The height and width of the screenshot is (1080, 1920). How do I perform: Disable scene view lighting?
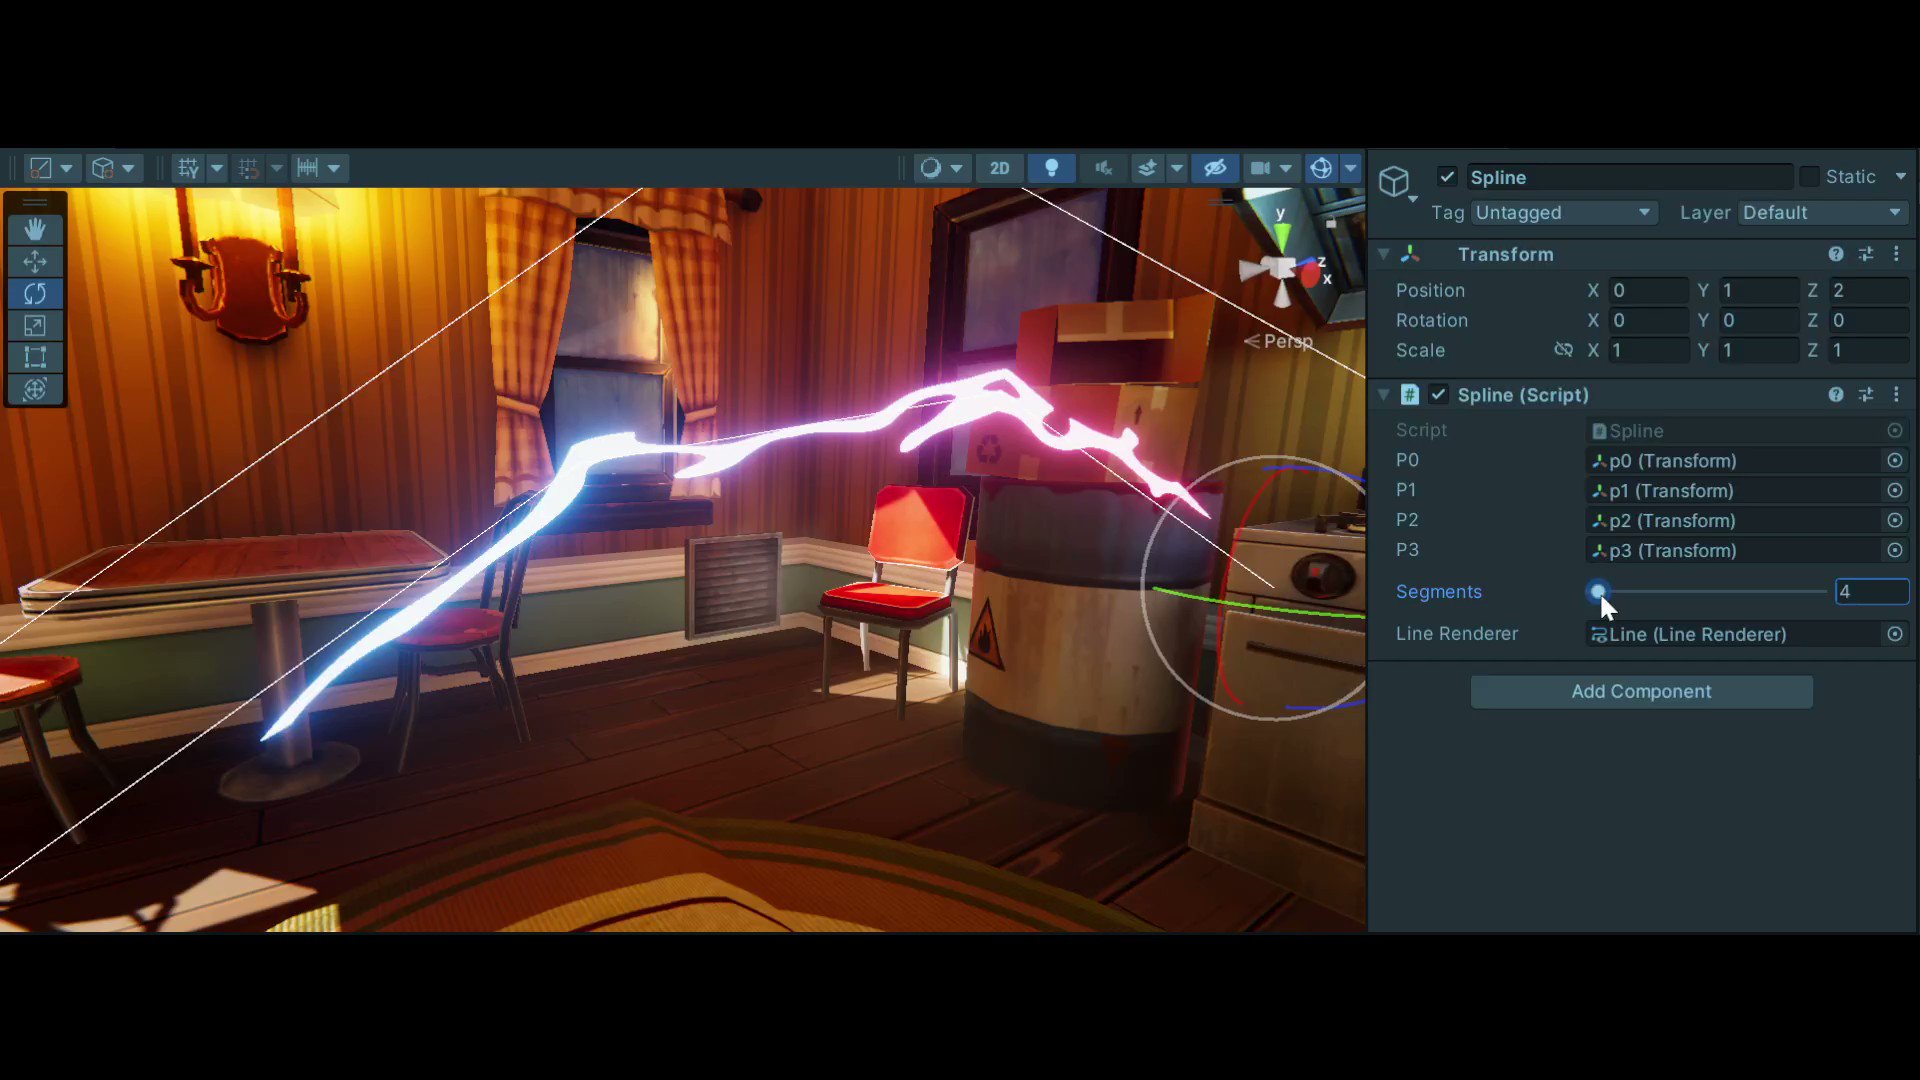pyautogui.click(x=1052, y=167)
